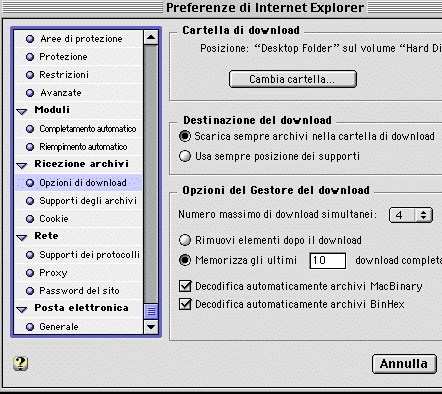Click the bullet icon beside Opzioni di download
The width and height of the screenshot is (442, 394).
click(x=30, y=183)
